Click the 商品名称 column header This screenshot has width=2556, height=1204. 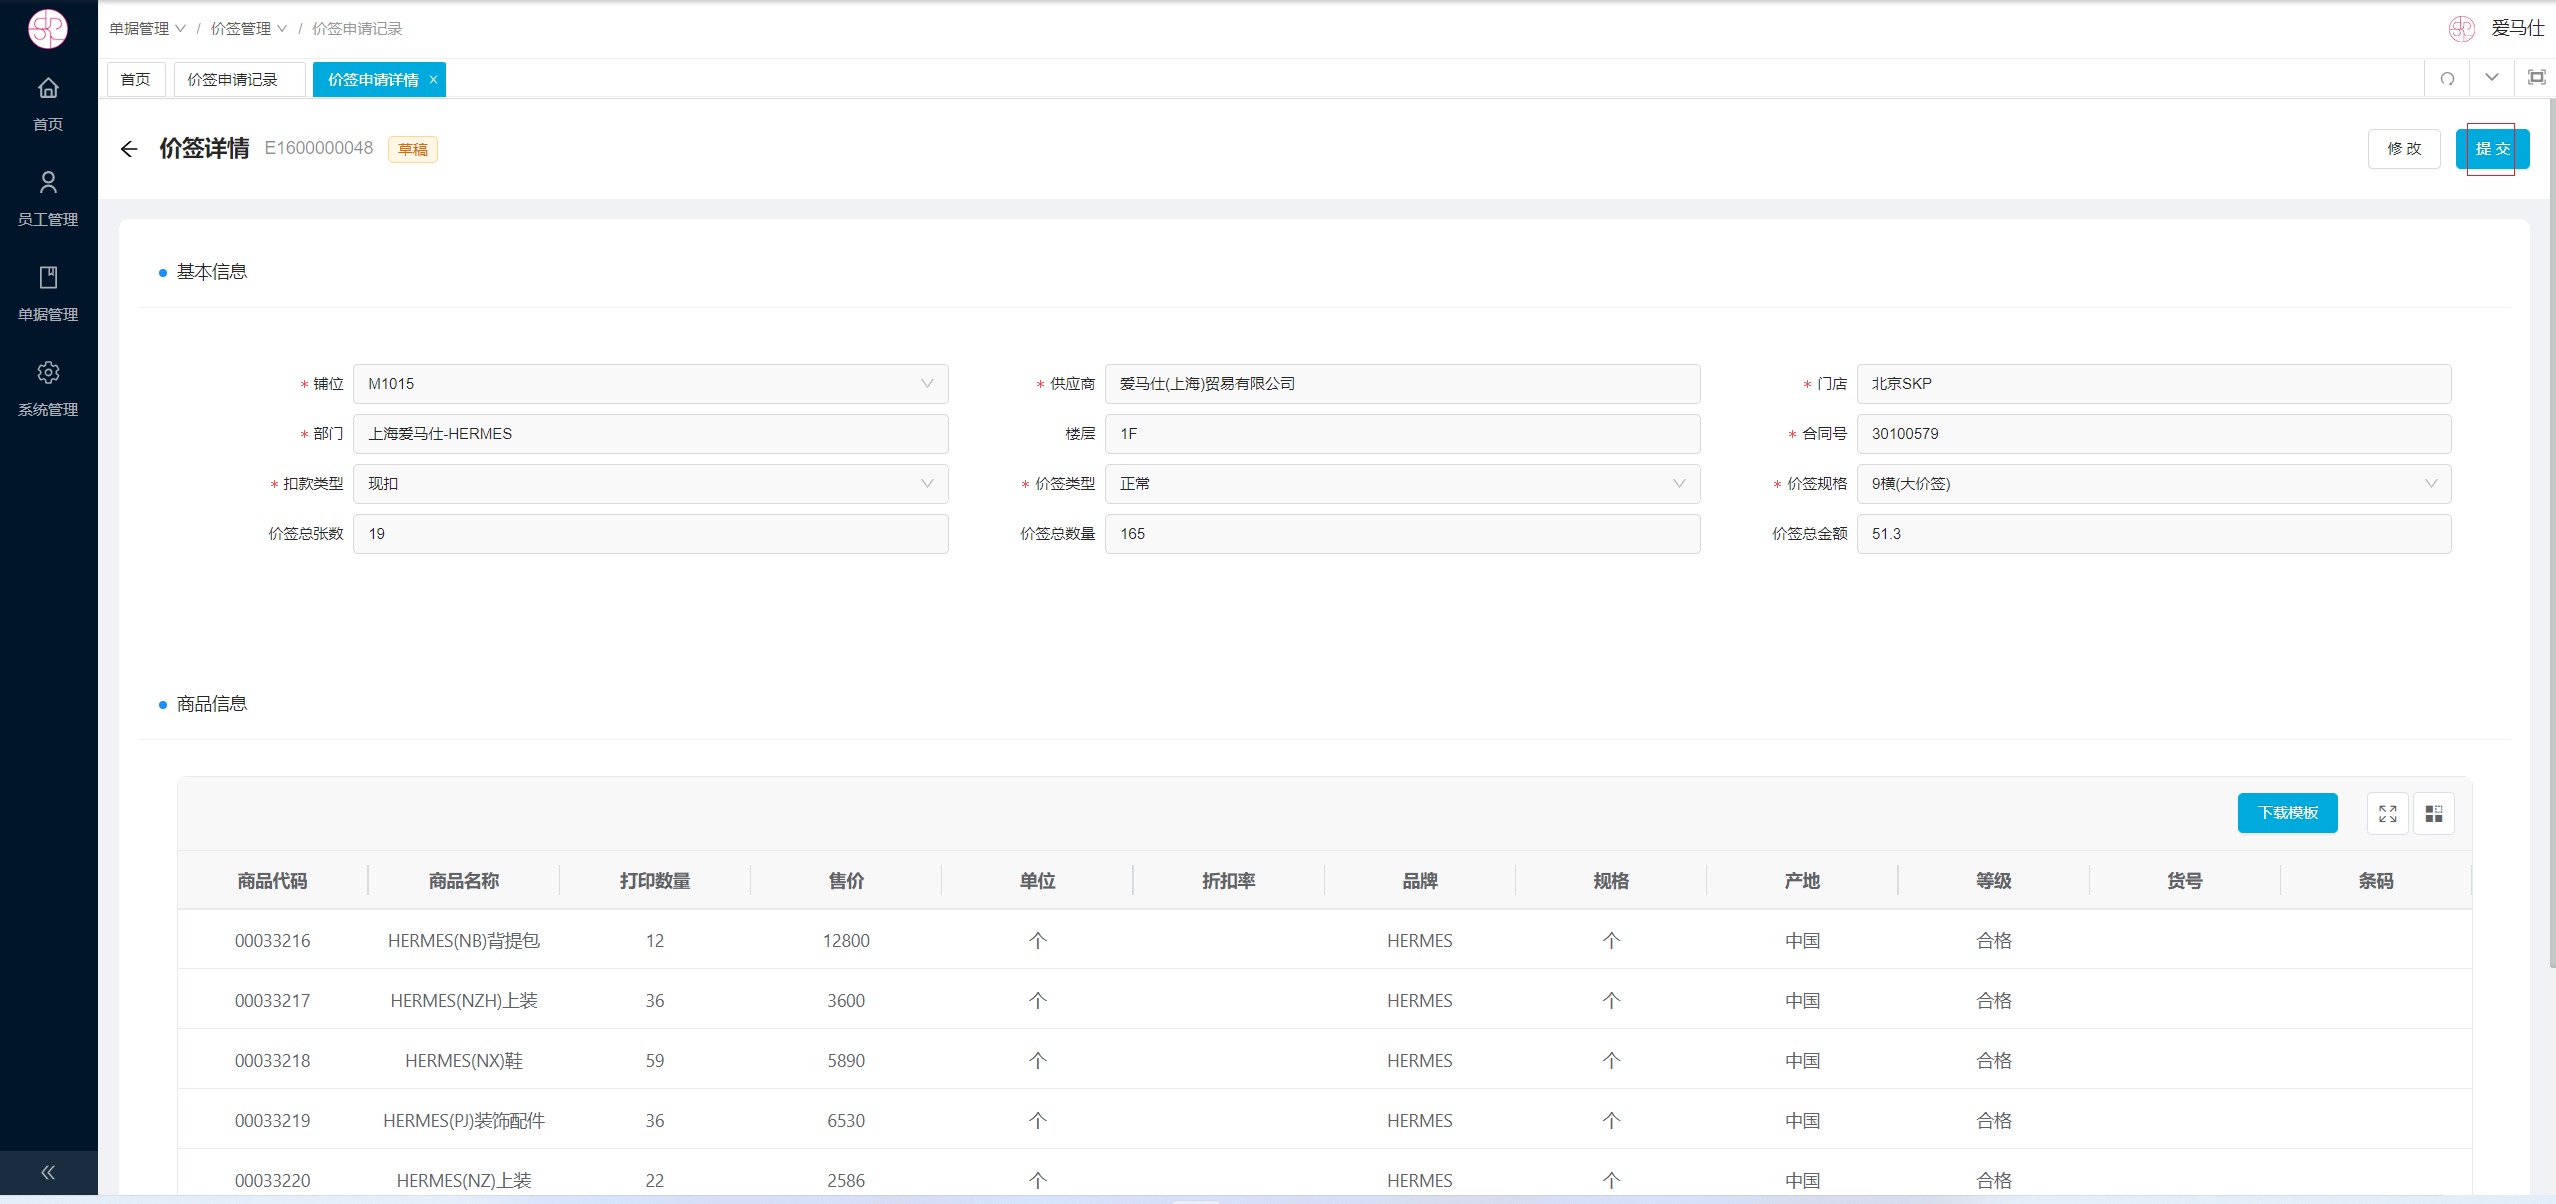coord(464,881)
